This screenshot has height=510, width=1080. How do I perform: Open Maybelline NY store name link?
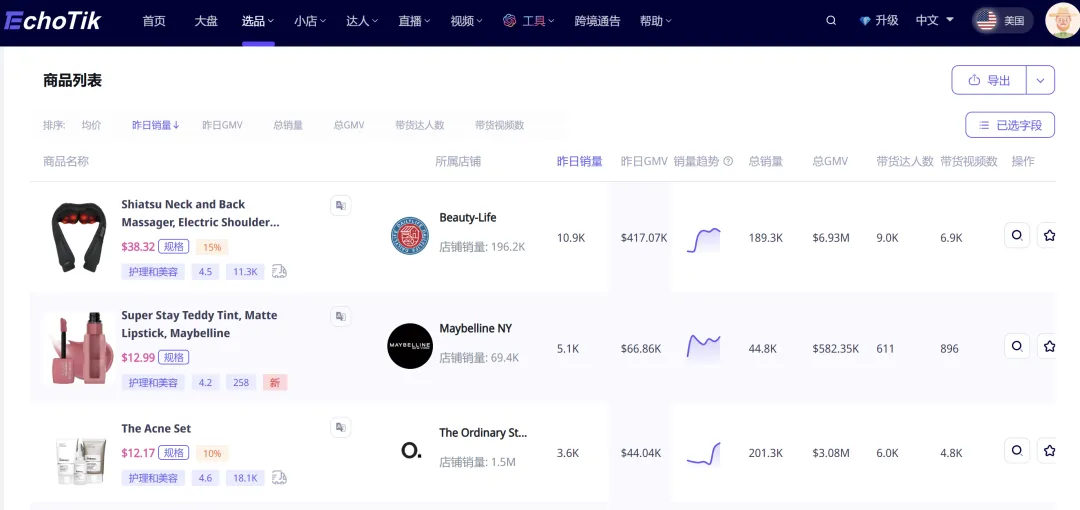coord(475,328)
